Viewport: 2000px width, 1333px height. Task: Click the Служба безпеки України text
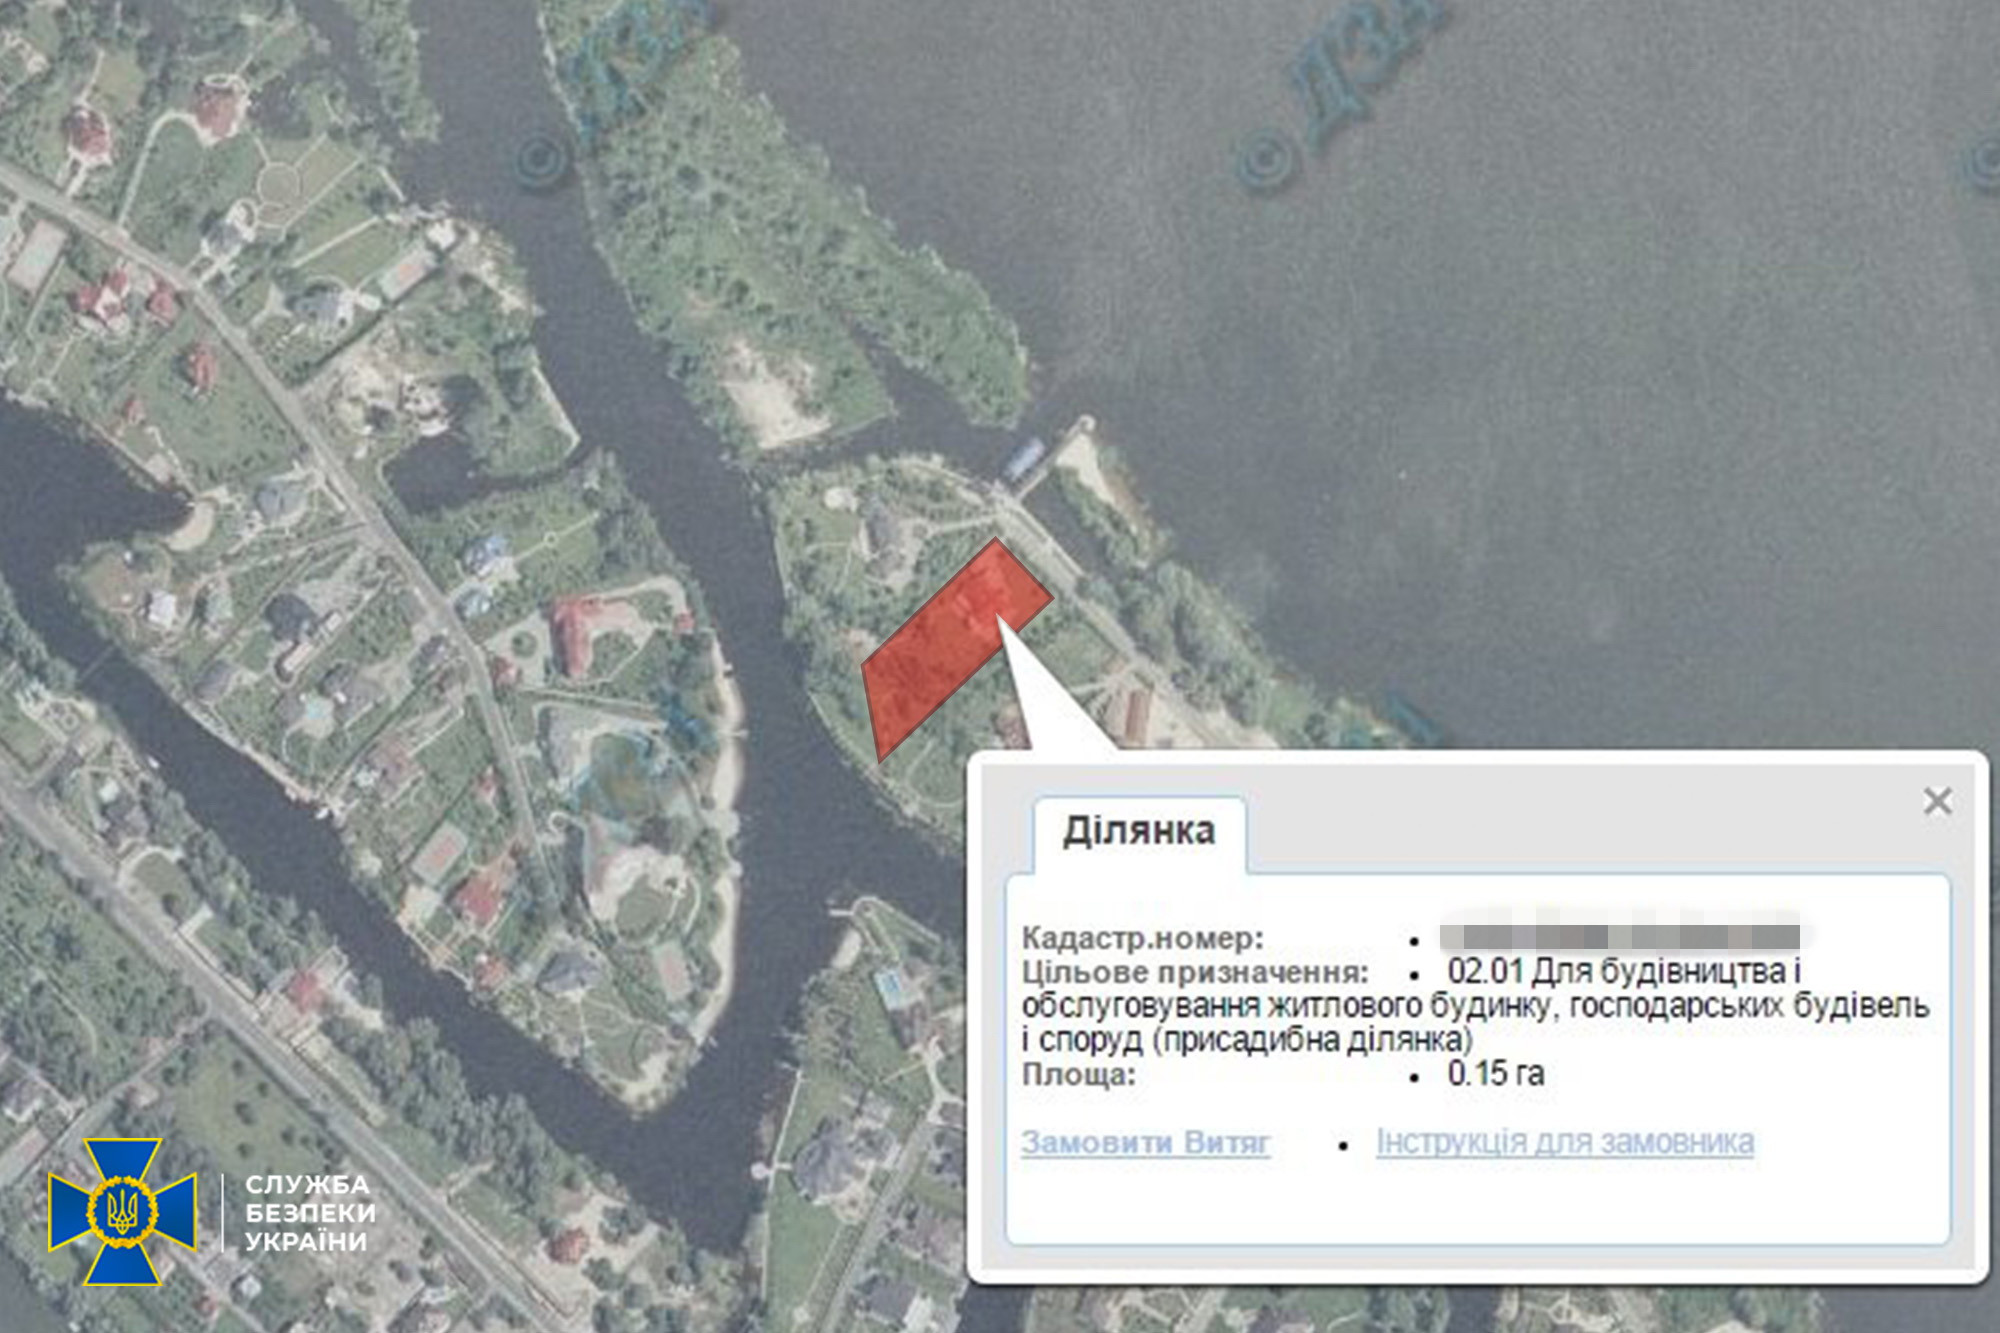tap(310, 1213)
